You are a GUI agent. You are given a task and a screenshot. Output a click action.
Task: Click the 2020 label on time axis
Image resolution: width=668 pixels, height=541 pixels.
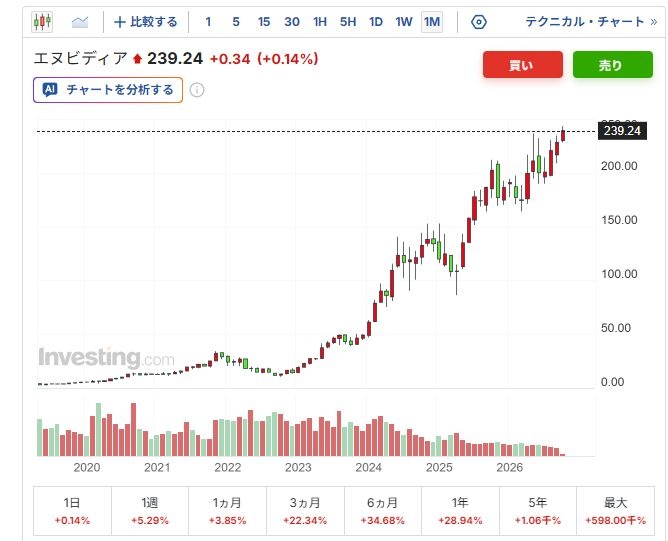tap(86, 467)
